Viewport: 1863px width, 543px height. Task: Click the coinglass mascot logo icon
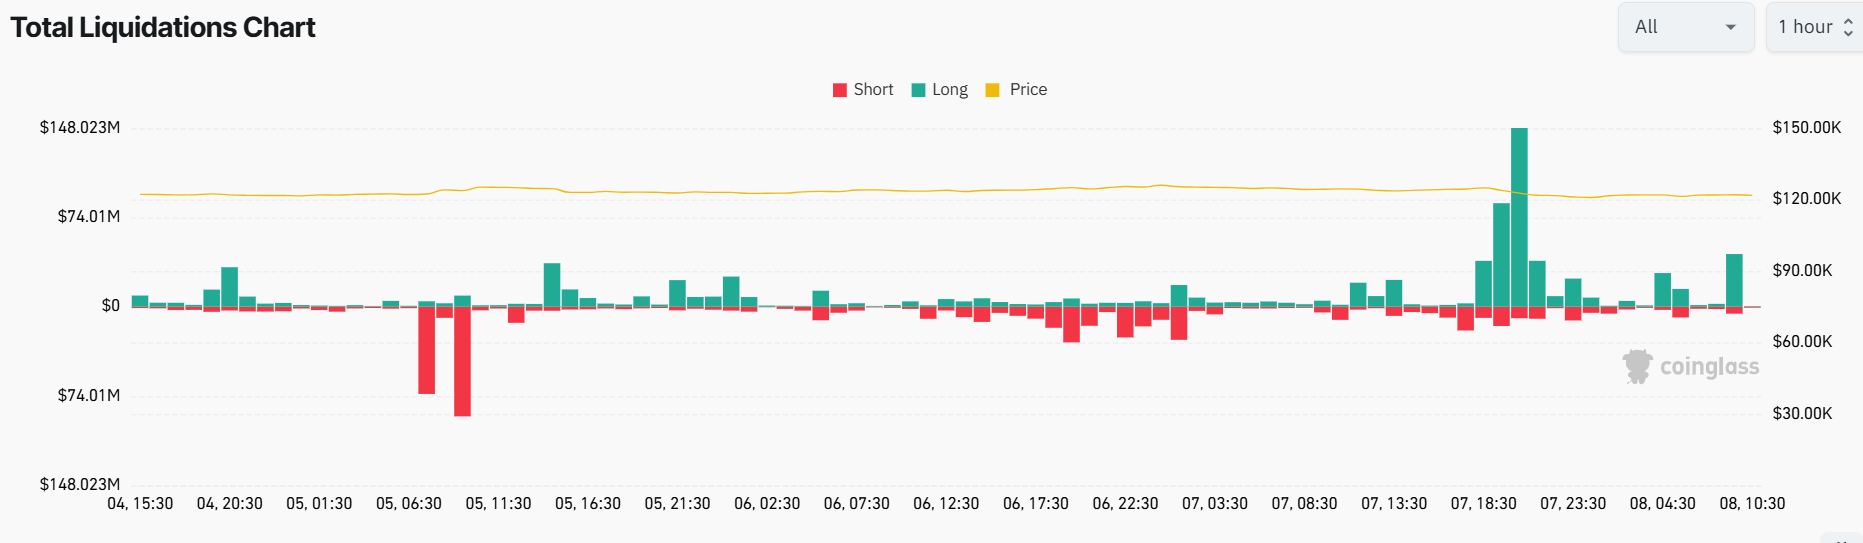coord(1637,366)
